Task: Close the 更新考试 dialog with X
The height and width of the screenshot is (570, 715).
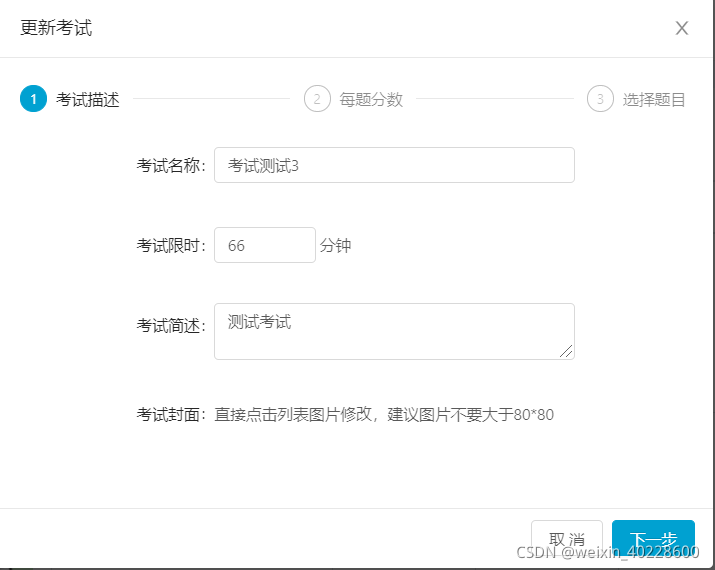Action: coord(682,28)
